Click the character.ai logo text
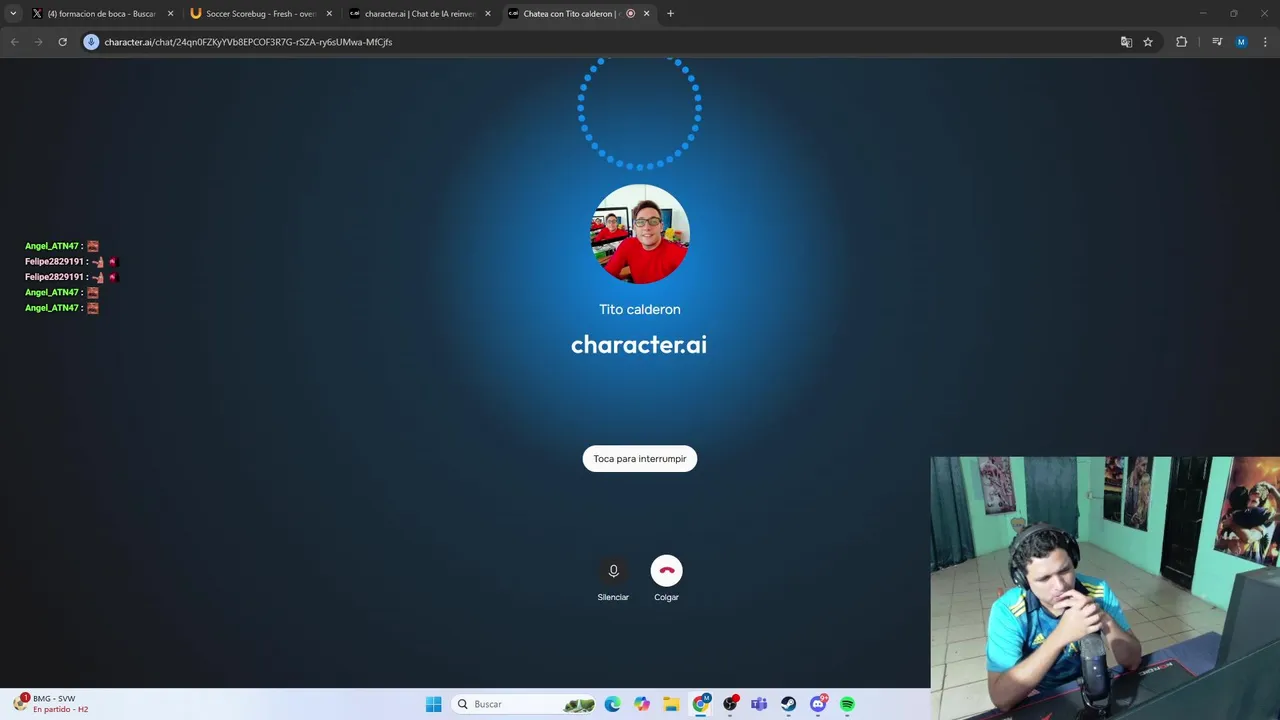Screen dimensions: 1280x720 [x=639, y=345]
